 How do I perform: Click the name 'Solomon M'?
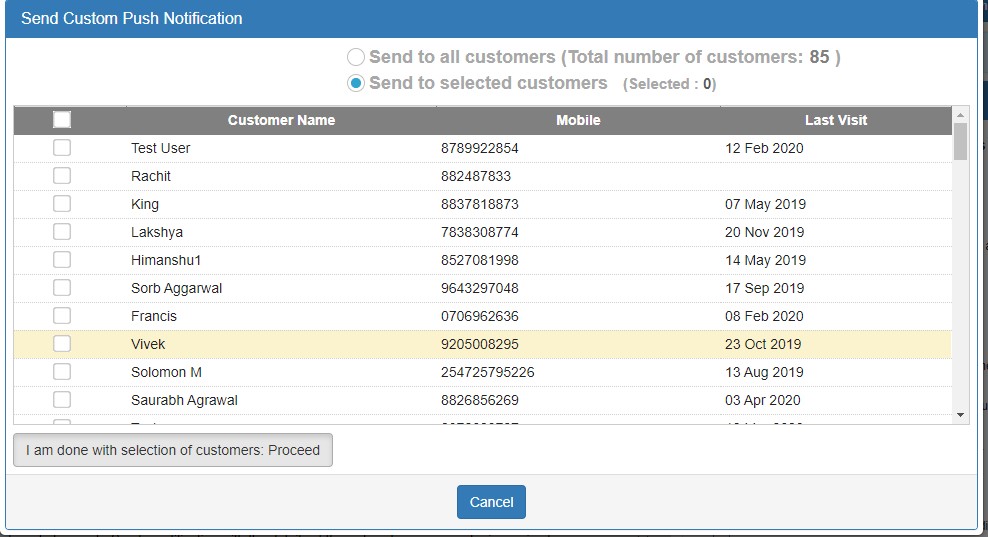coord(166,372)
